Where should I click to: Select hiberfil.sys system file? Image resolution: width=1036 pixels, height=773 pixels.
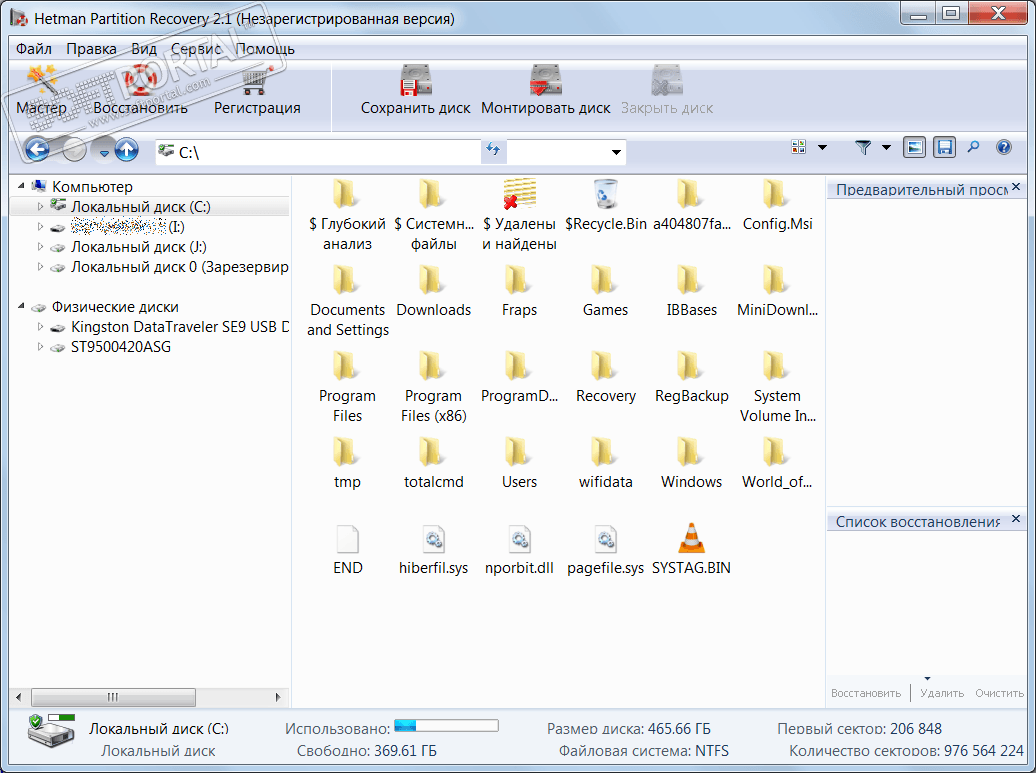pos(433,548)
